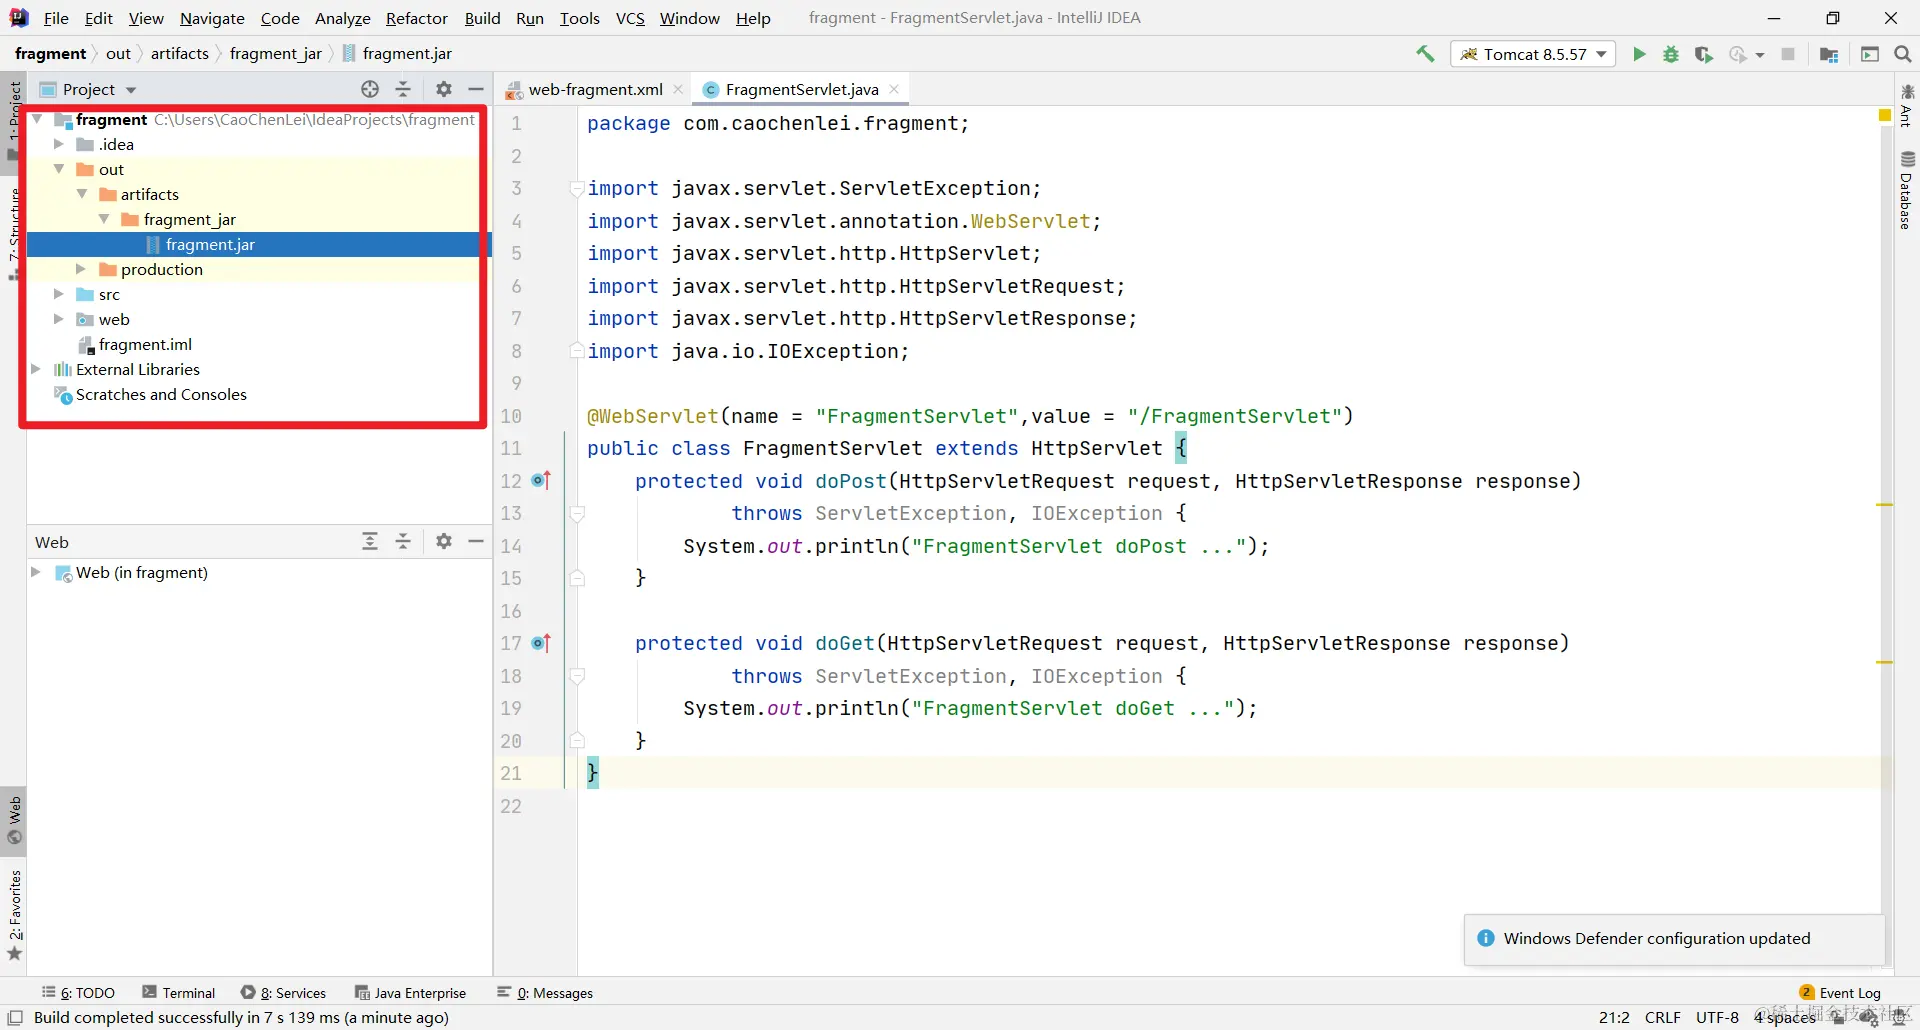Toggle the Ant side tool window
The image size is (1920, 1030).
[x=1907, y=106]
